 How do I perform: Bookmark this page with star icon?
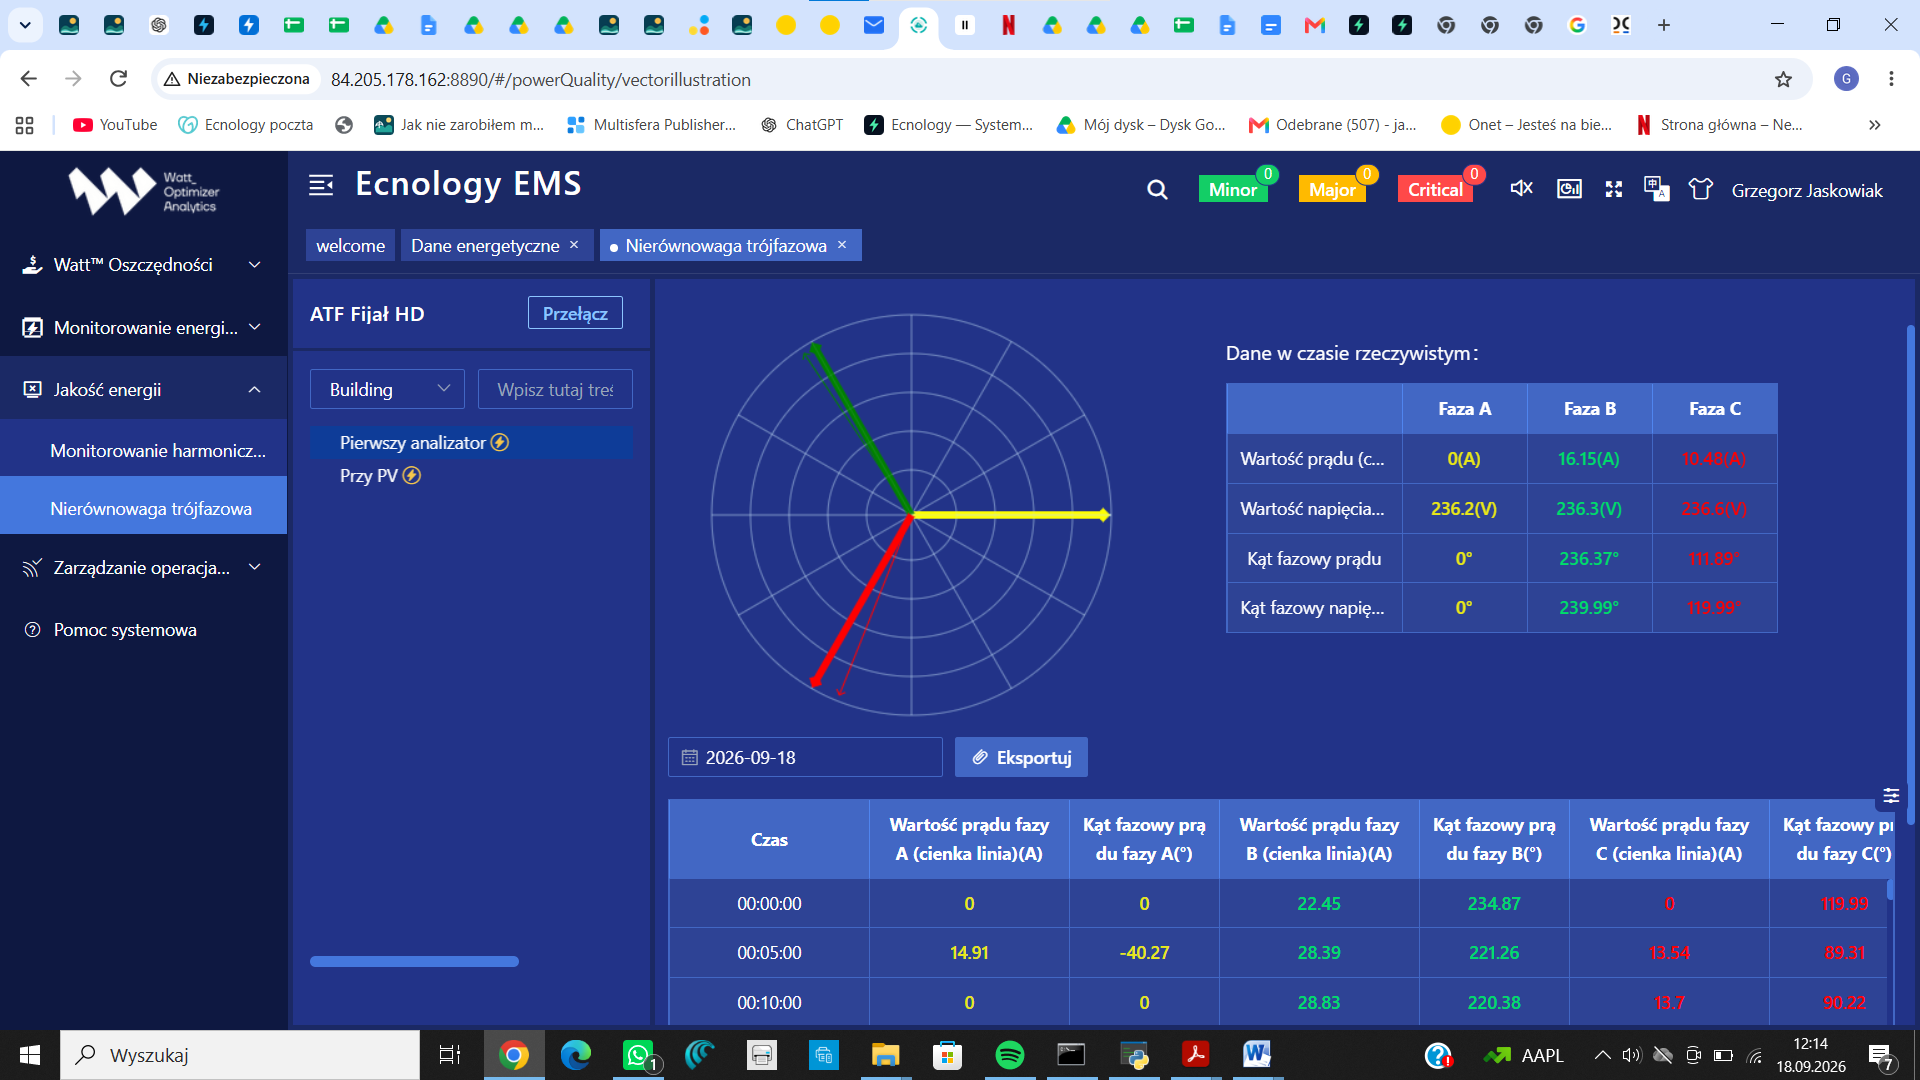(x=1783, y=79)
